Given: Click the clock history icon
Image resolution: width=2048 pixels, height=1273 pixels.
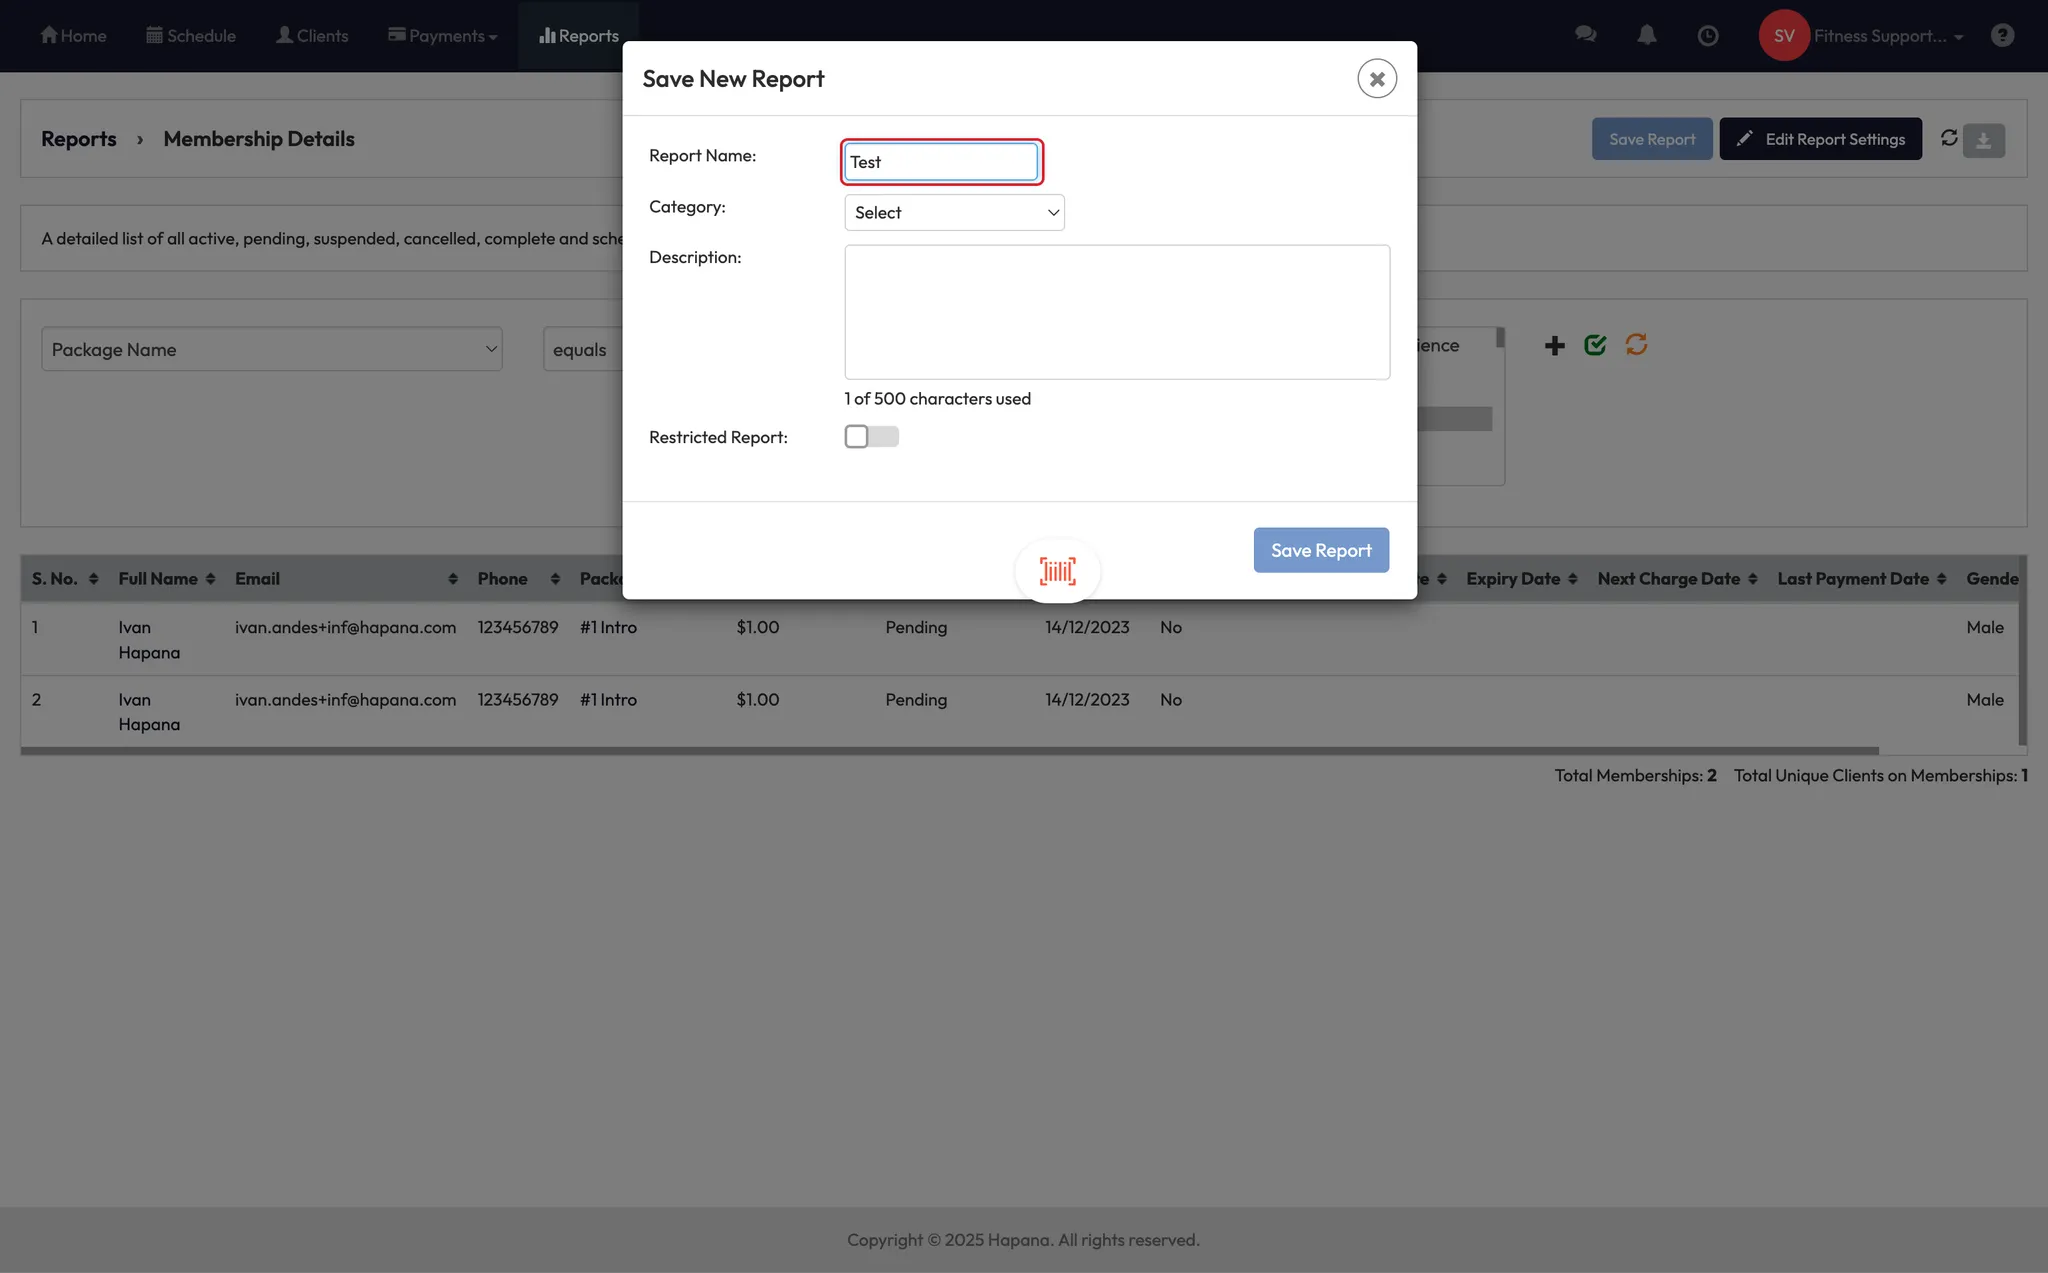Looking at the screenshot, I should pyautogui.click(x=1708, y=35).
